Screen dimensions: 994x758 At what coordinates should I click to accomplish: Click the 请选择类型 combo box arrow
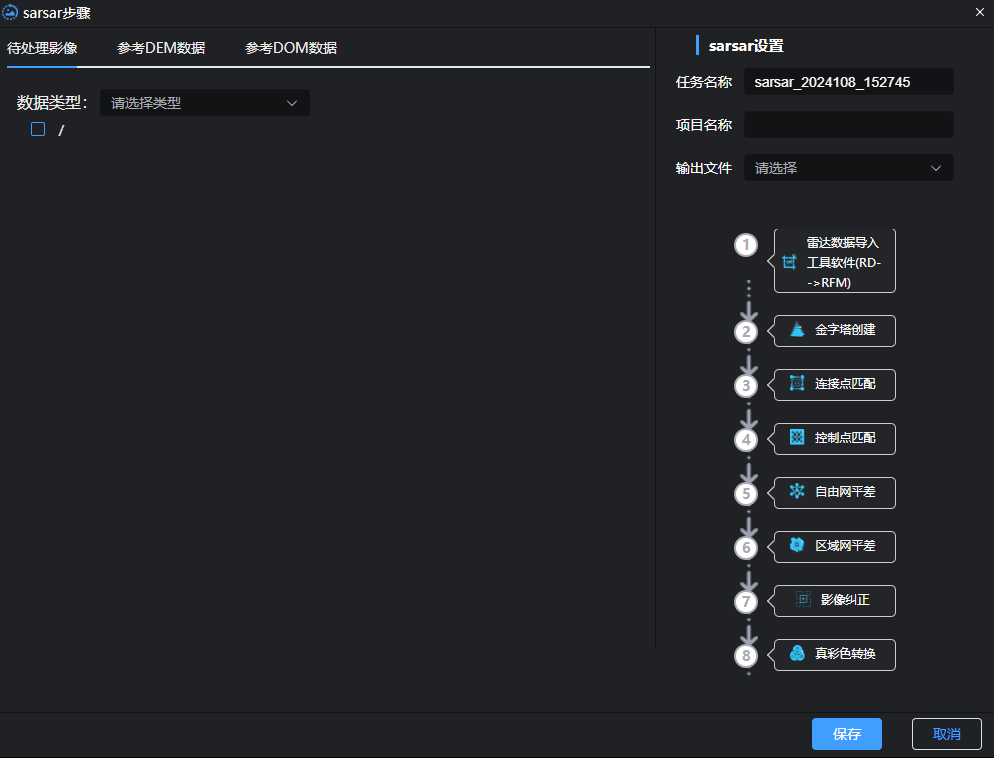pos(291,102)
